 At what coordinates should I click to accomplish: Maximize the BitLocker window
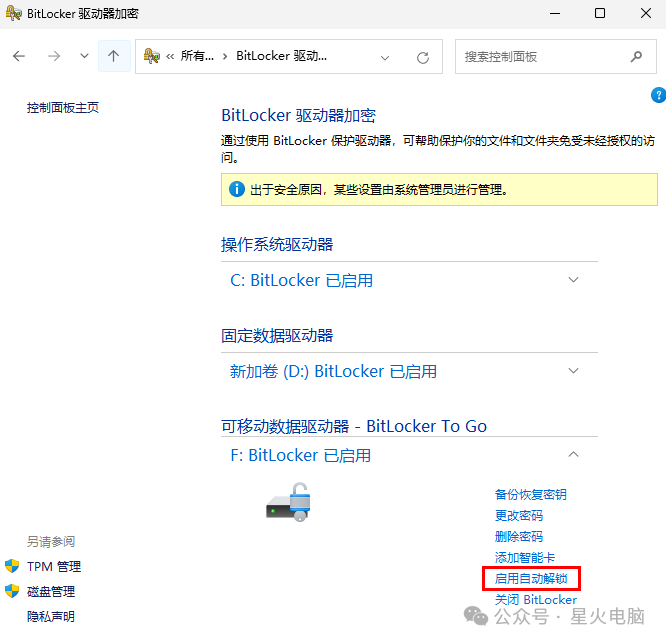600,13
